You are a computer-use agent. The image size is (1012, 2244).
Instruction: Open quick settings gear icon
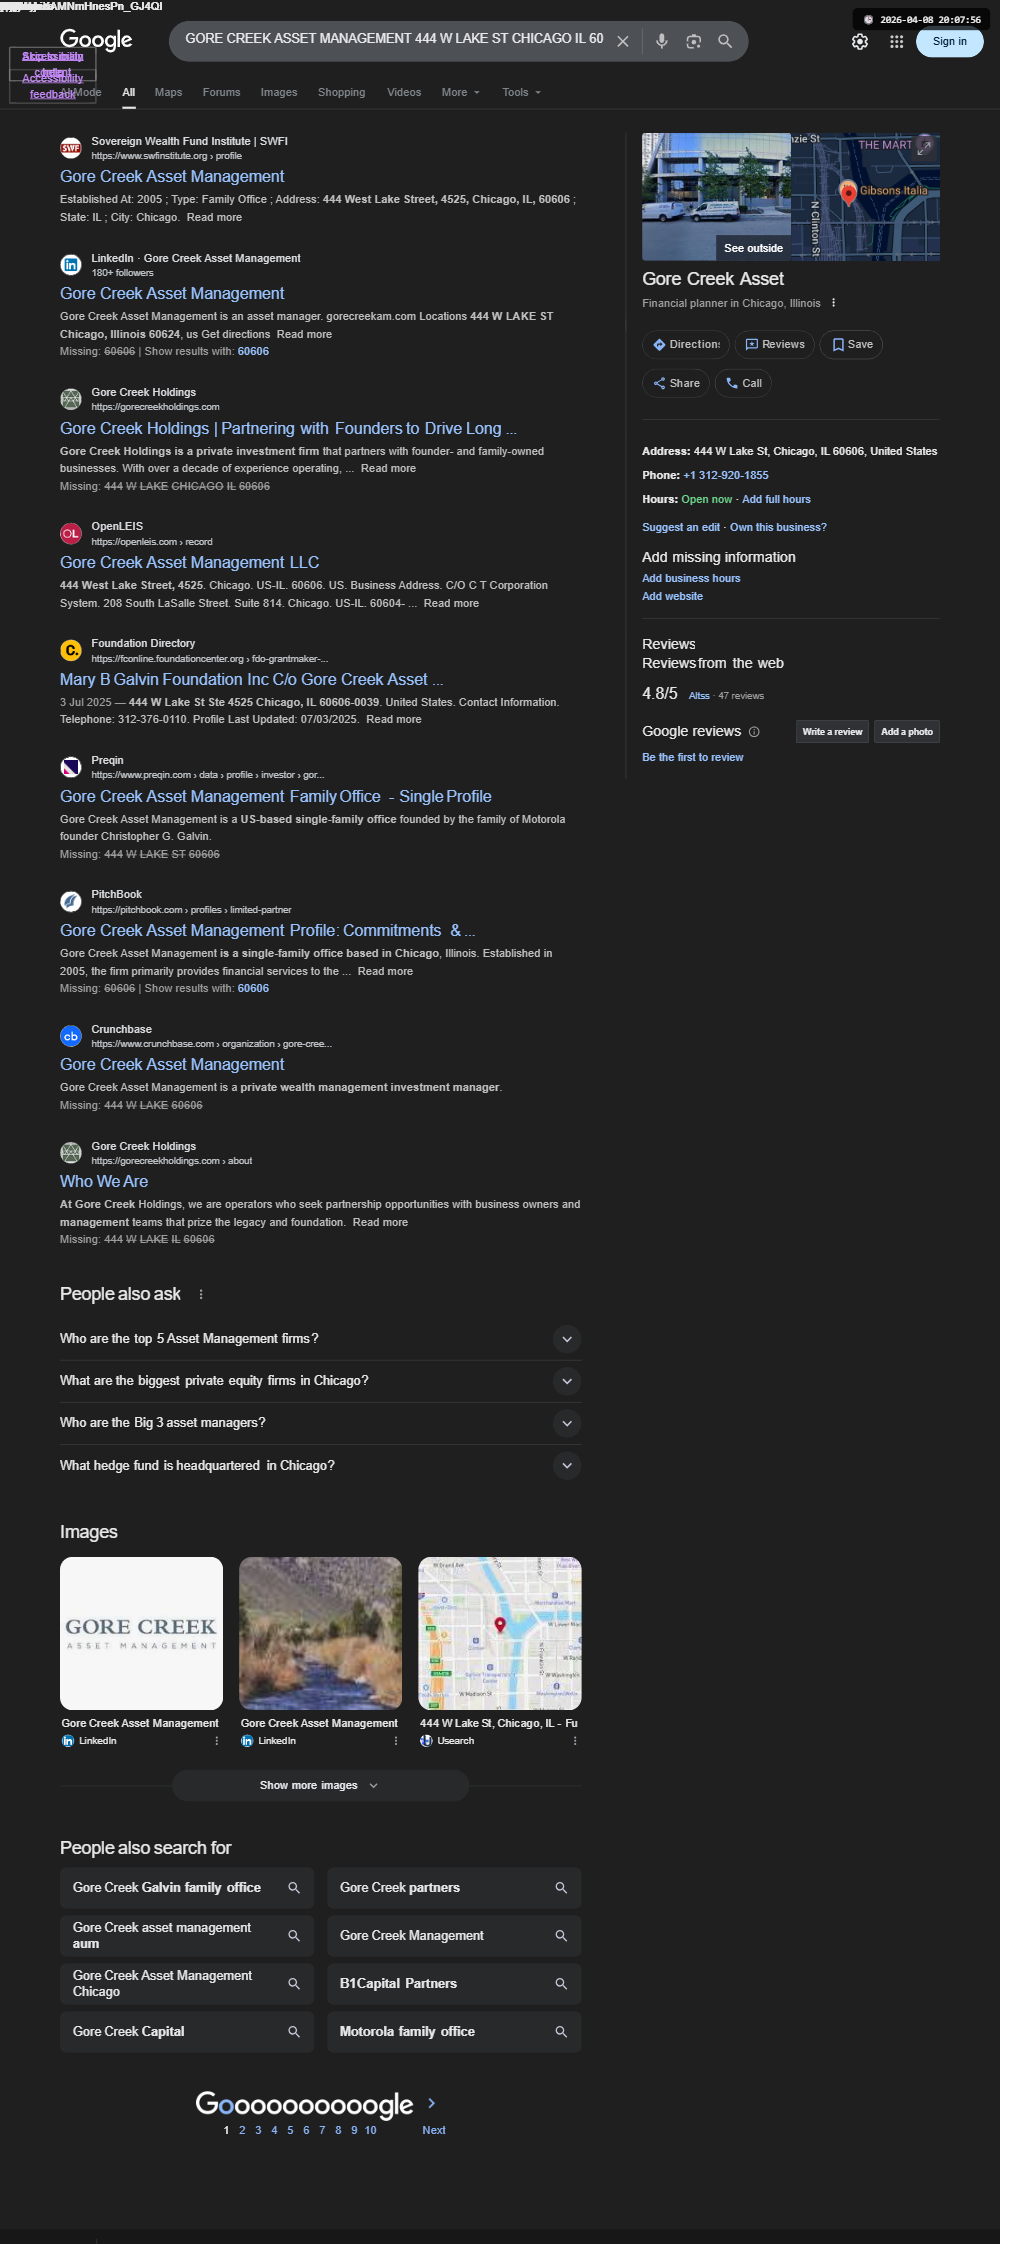[x=860, y=42]
